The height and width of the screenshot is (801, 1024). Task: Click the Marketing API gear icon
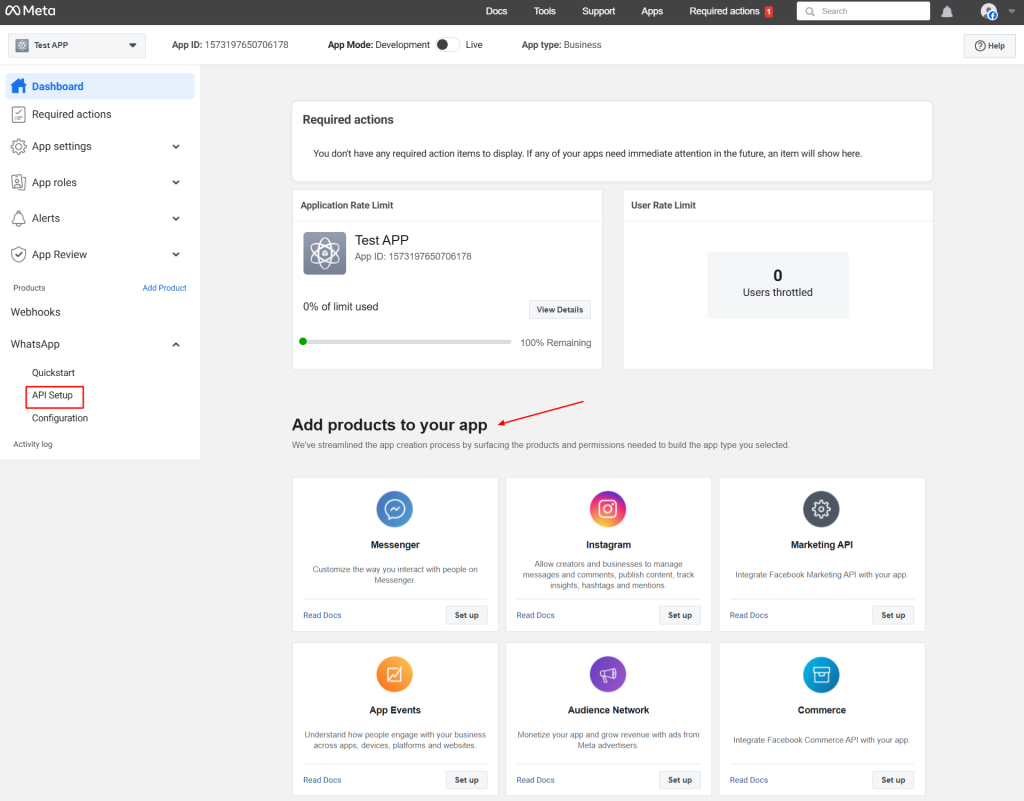coord(821,509)
